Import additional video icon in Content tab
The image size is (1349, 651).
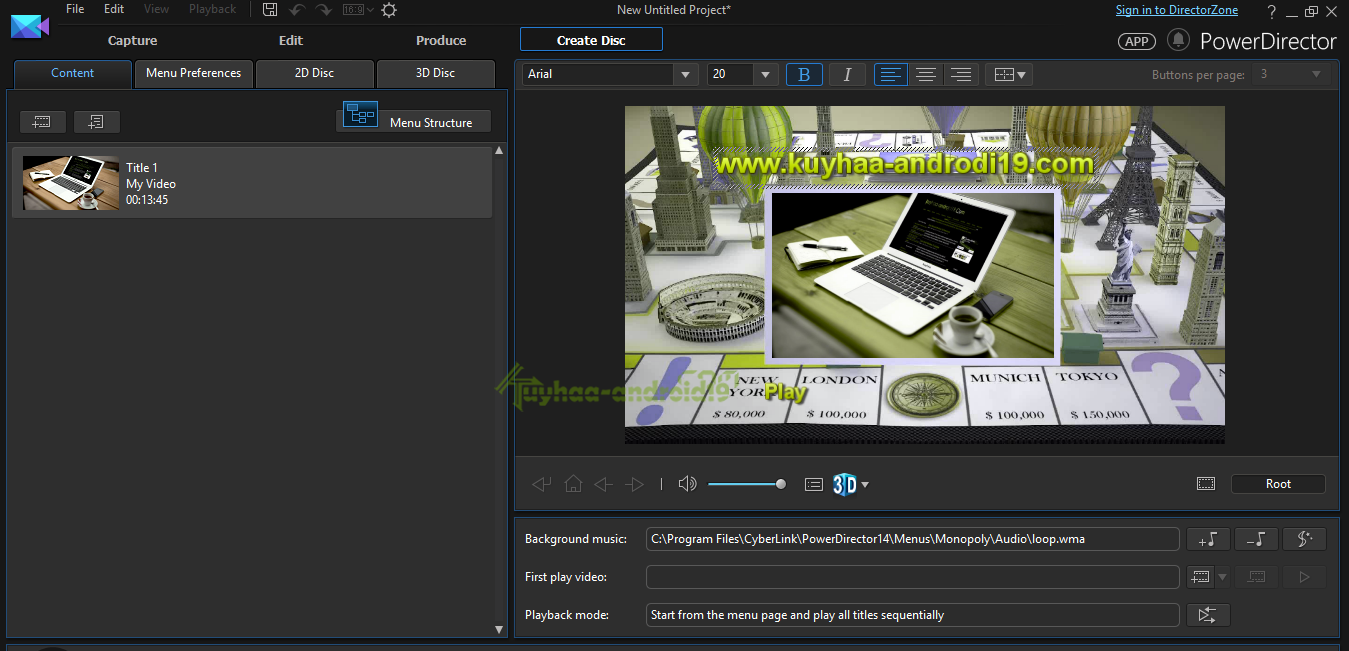coord(43,122)
